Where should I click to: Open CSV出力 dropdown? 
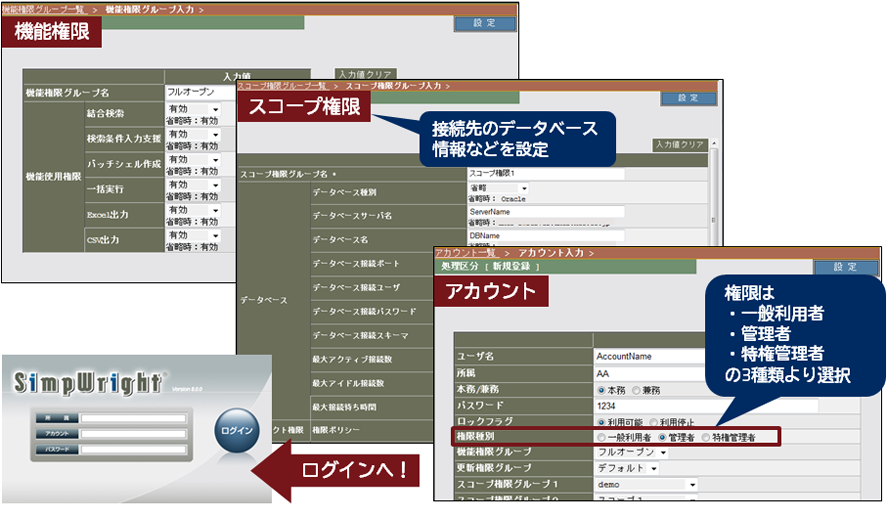pos(194,235)
